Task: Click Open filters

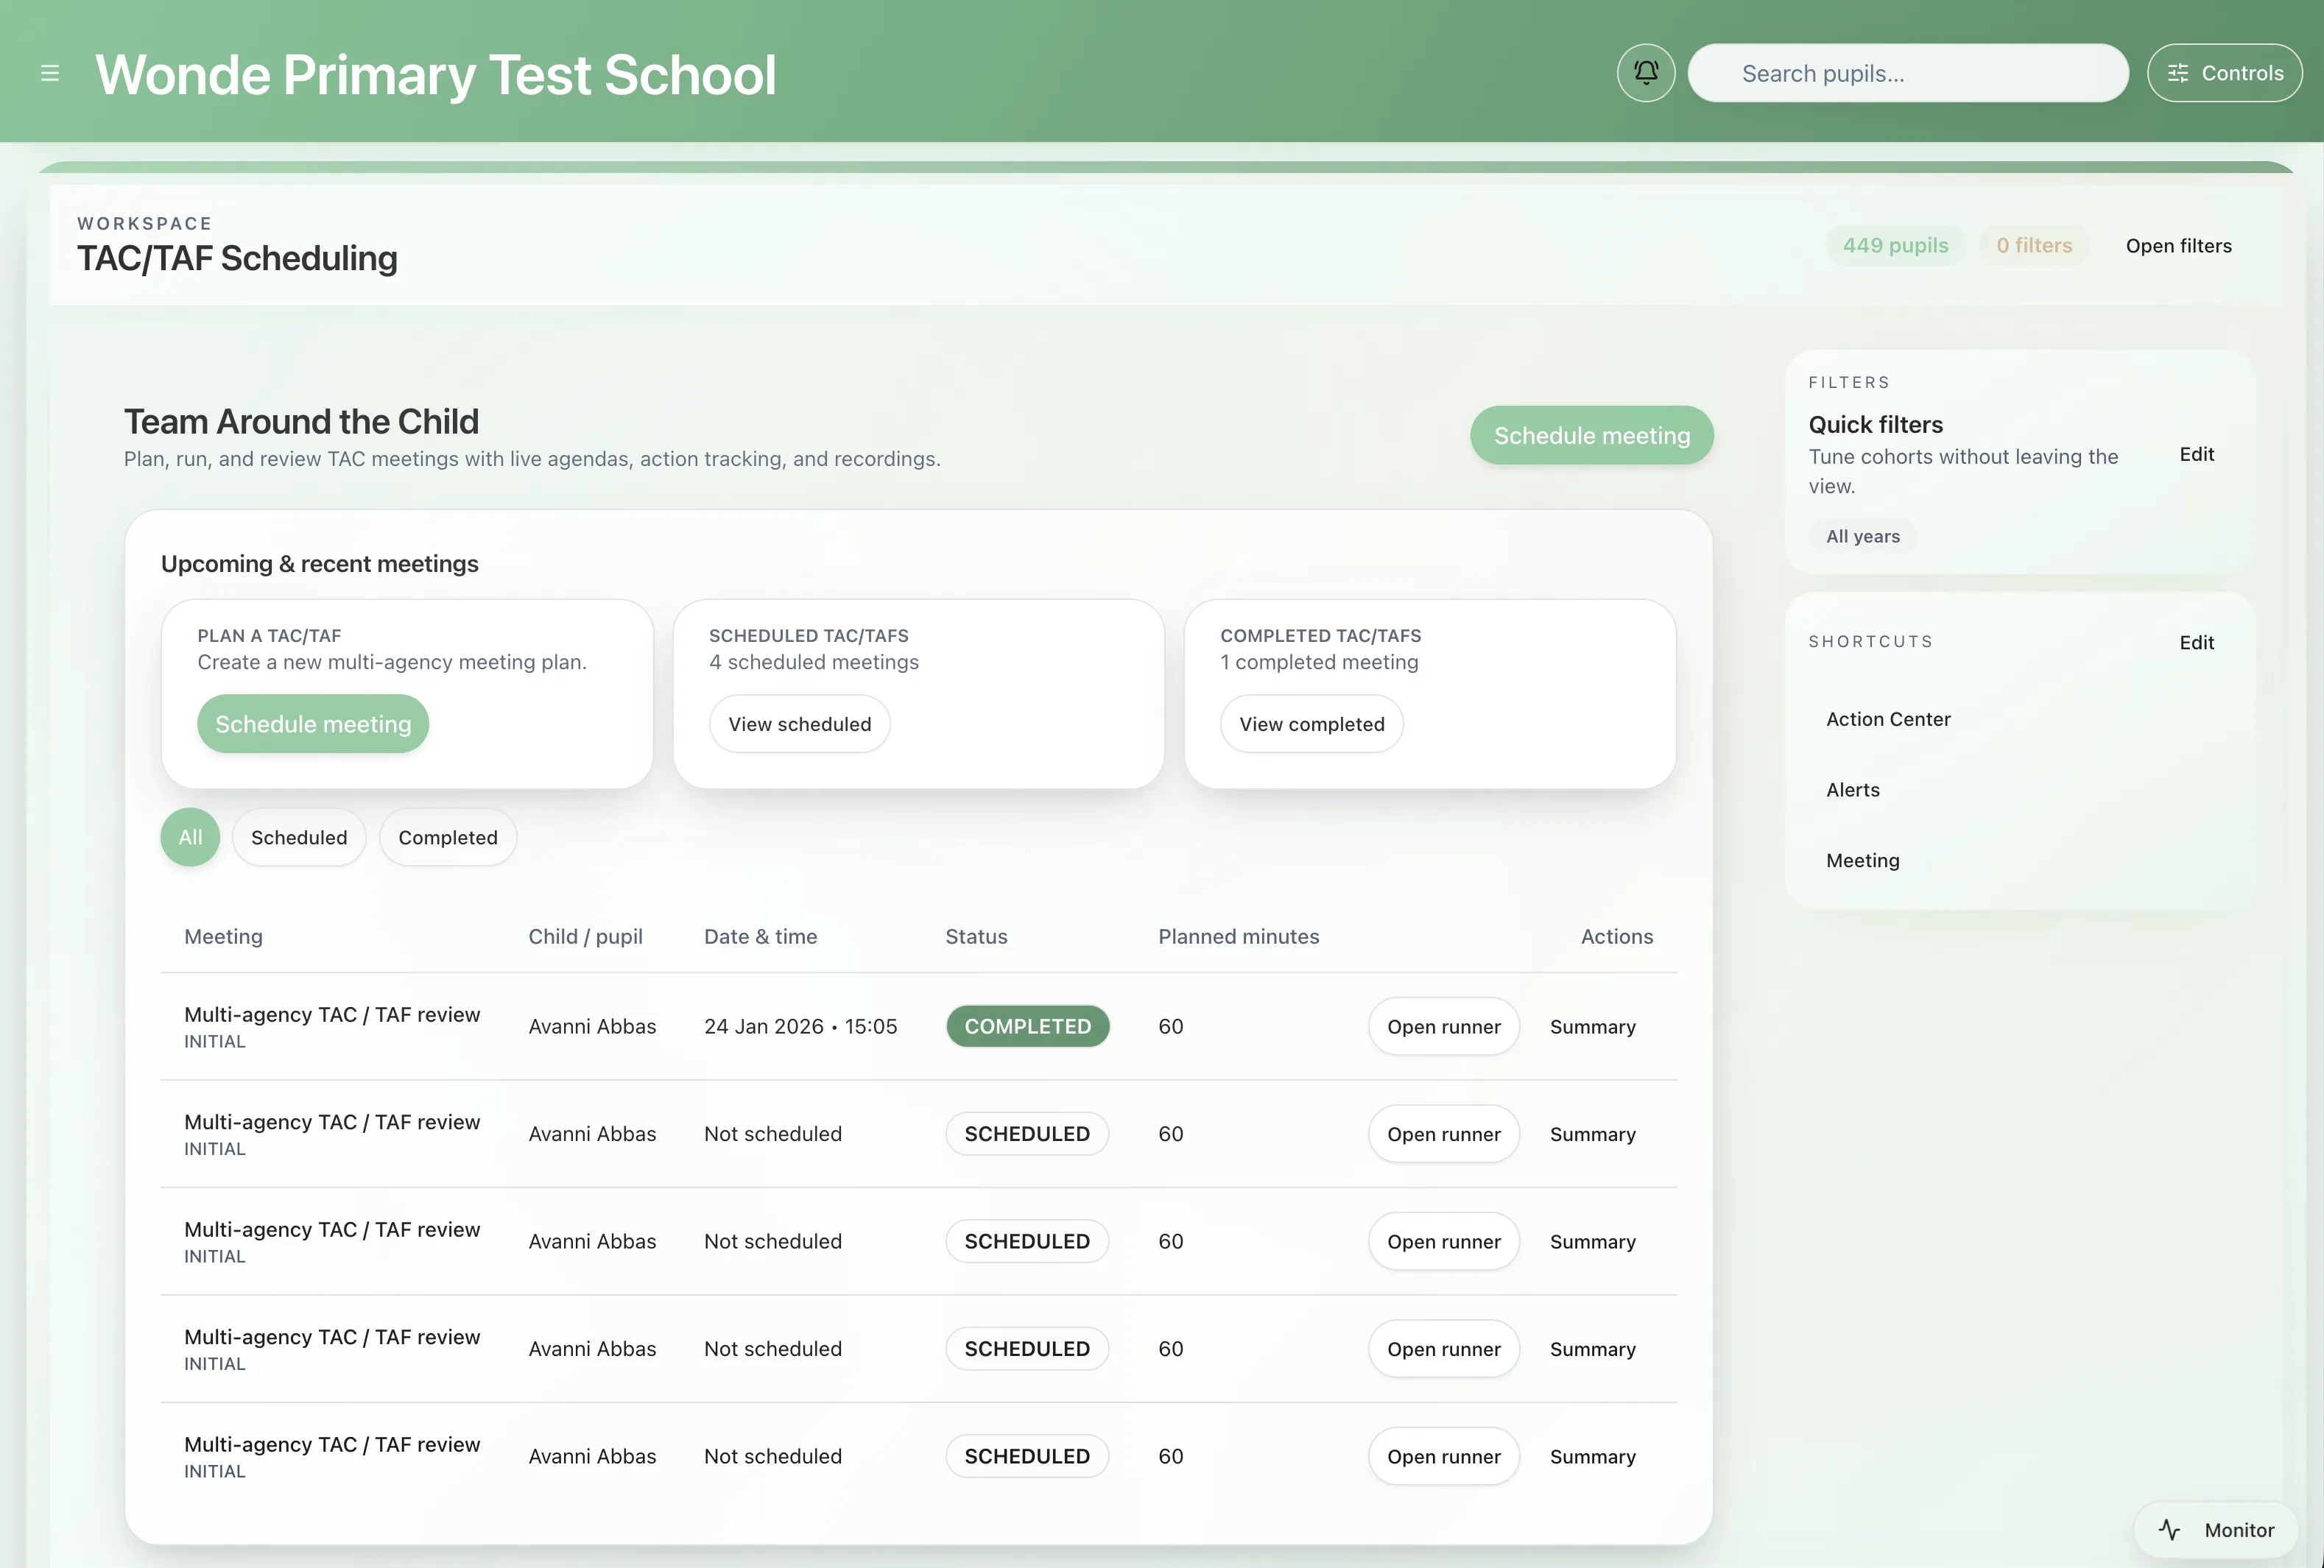Action: pos(2178,245)
